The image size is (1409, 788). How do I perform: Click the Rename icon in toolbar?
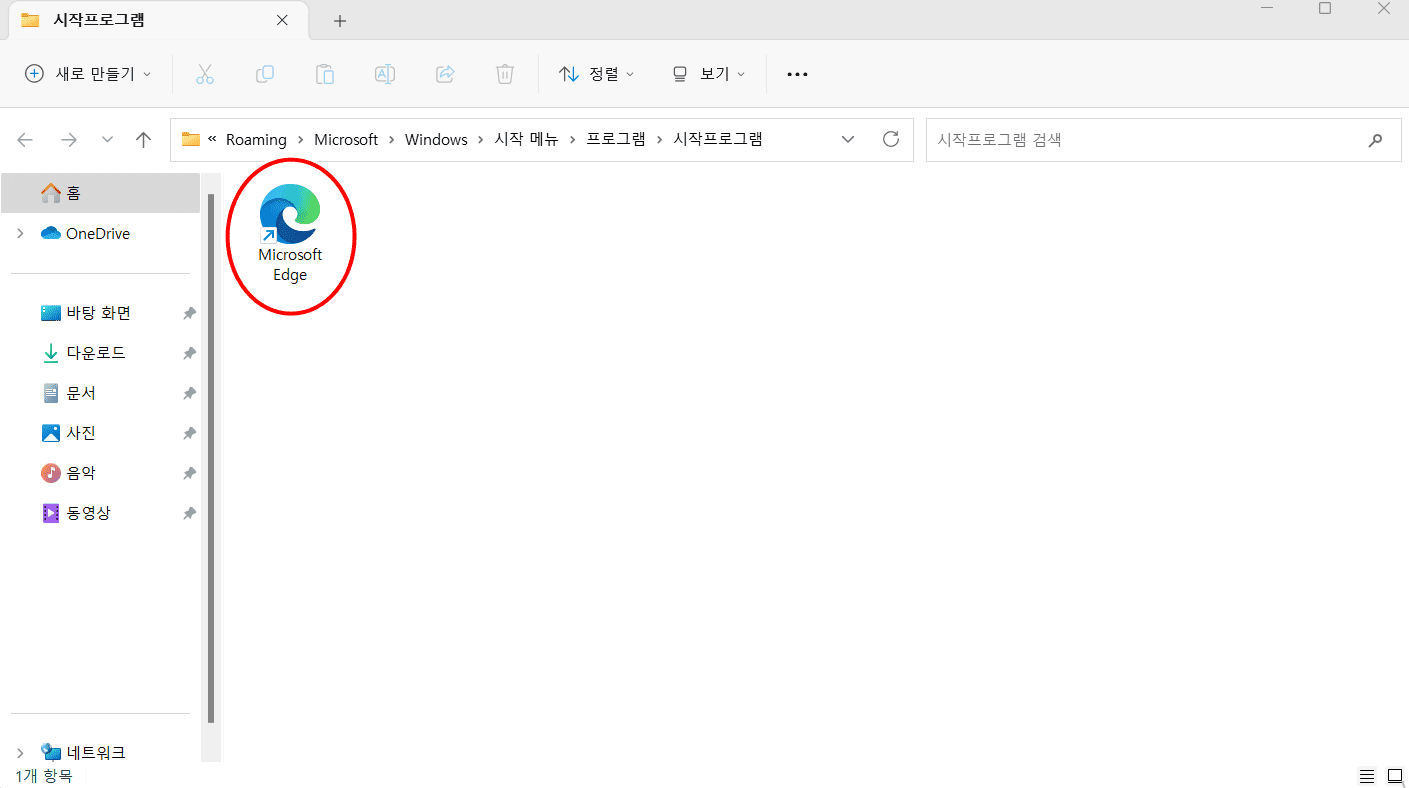(385, 74)
